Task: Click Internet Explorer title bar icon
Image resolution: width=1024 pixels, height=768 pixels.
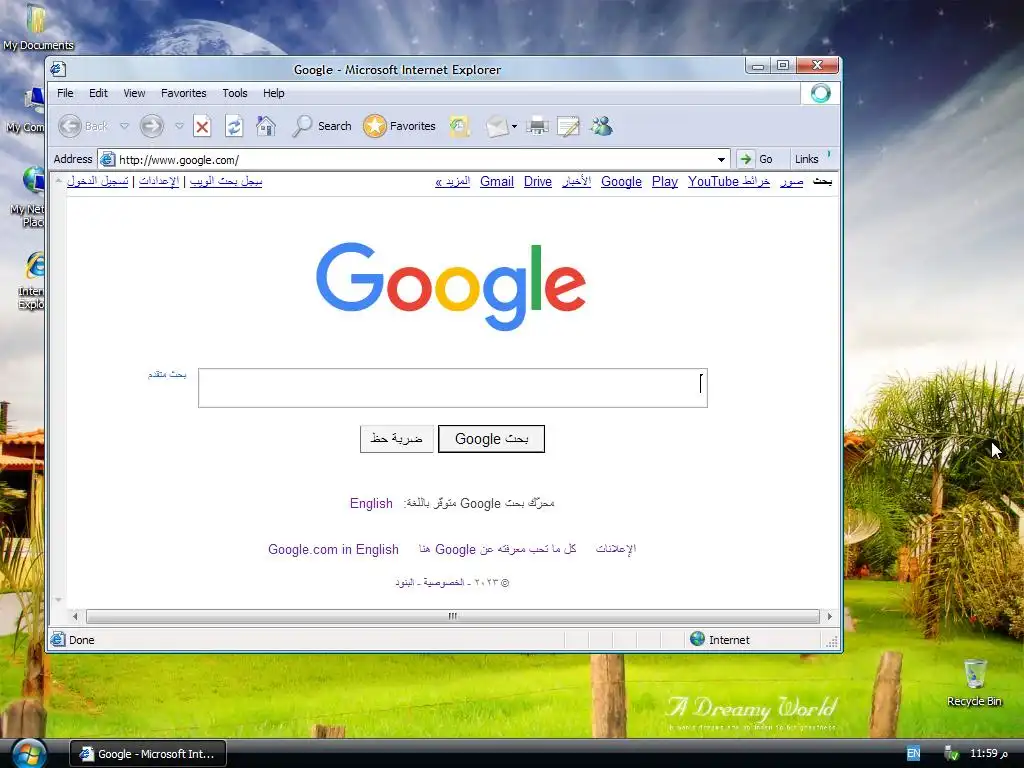Action: (x=58, y=69)
